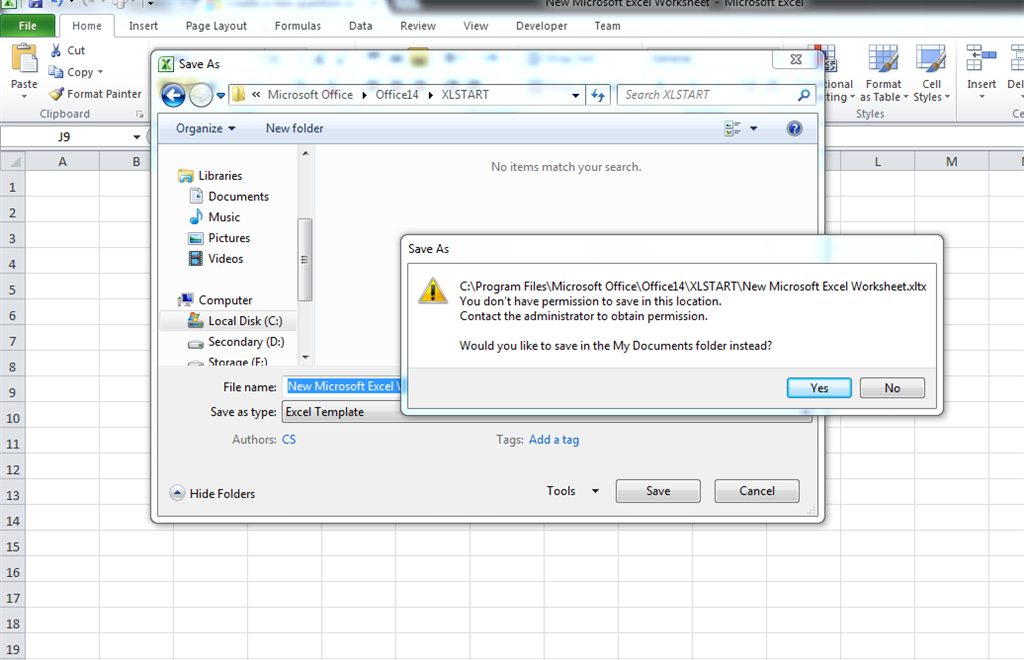Click the search magnifier icon
1024x660 pixels.
pyautogui.click(x=804, y=95)
